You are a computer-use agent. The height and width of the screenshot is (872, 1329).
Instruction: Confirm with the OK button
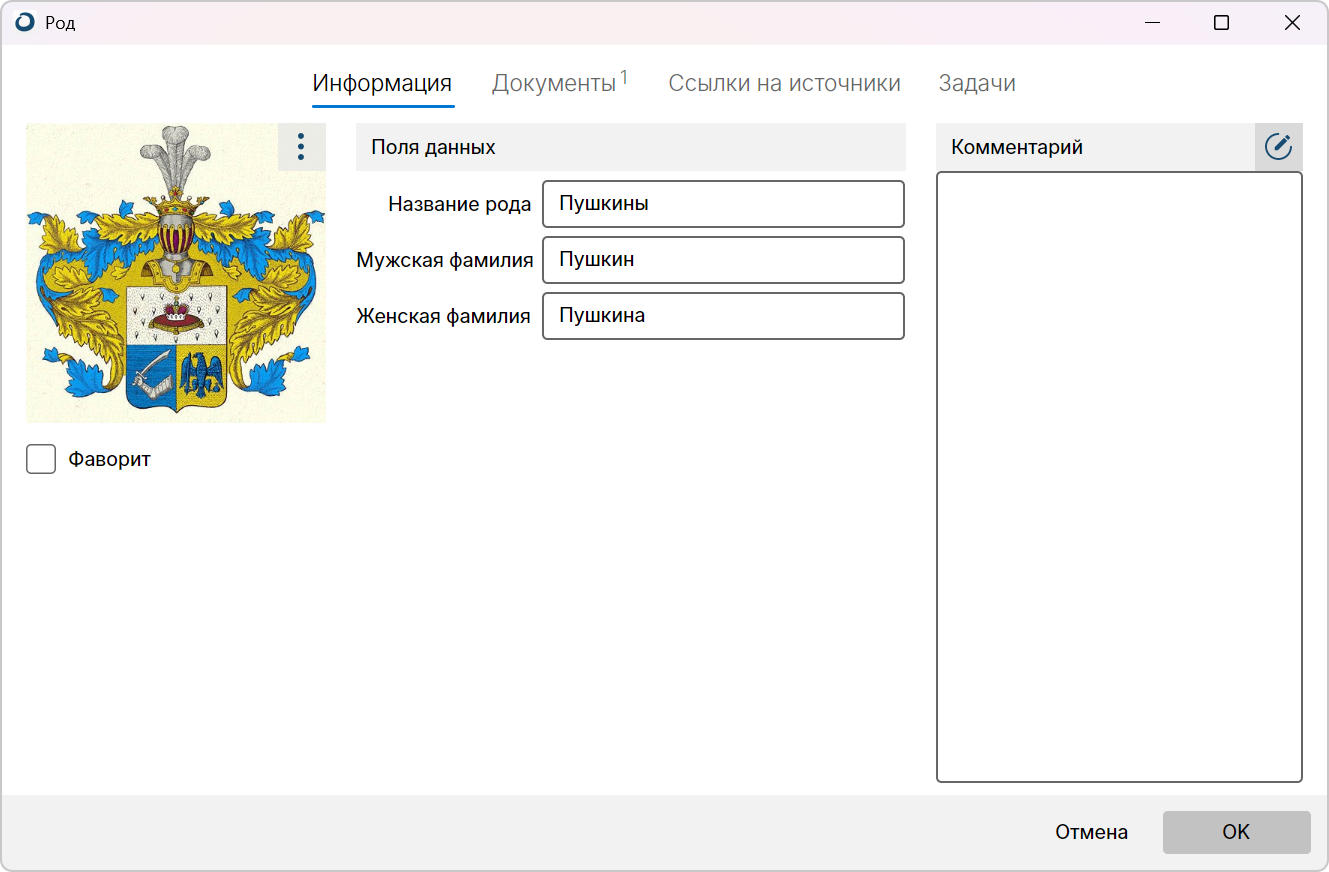click(x=1236, y=832)
